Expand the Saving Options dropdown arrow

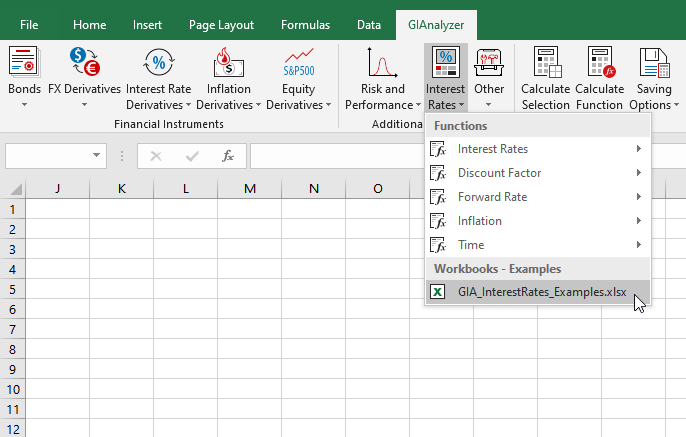pyautogui.click(x=676, y=105)
